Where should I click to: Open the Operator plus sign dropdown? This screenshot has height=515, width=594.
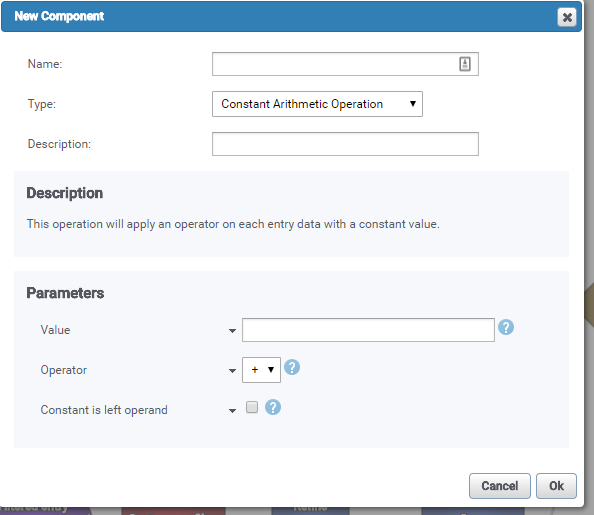[x=261, y=370]
